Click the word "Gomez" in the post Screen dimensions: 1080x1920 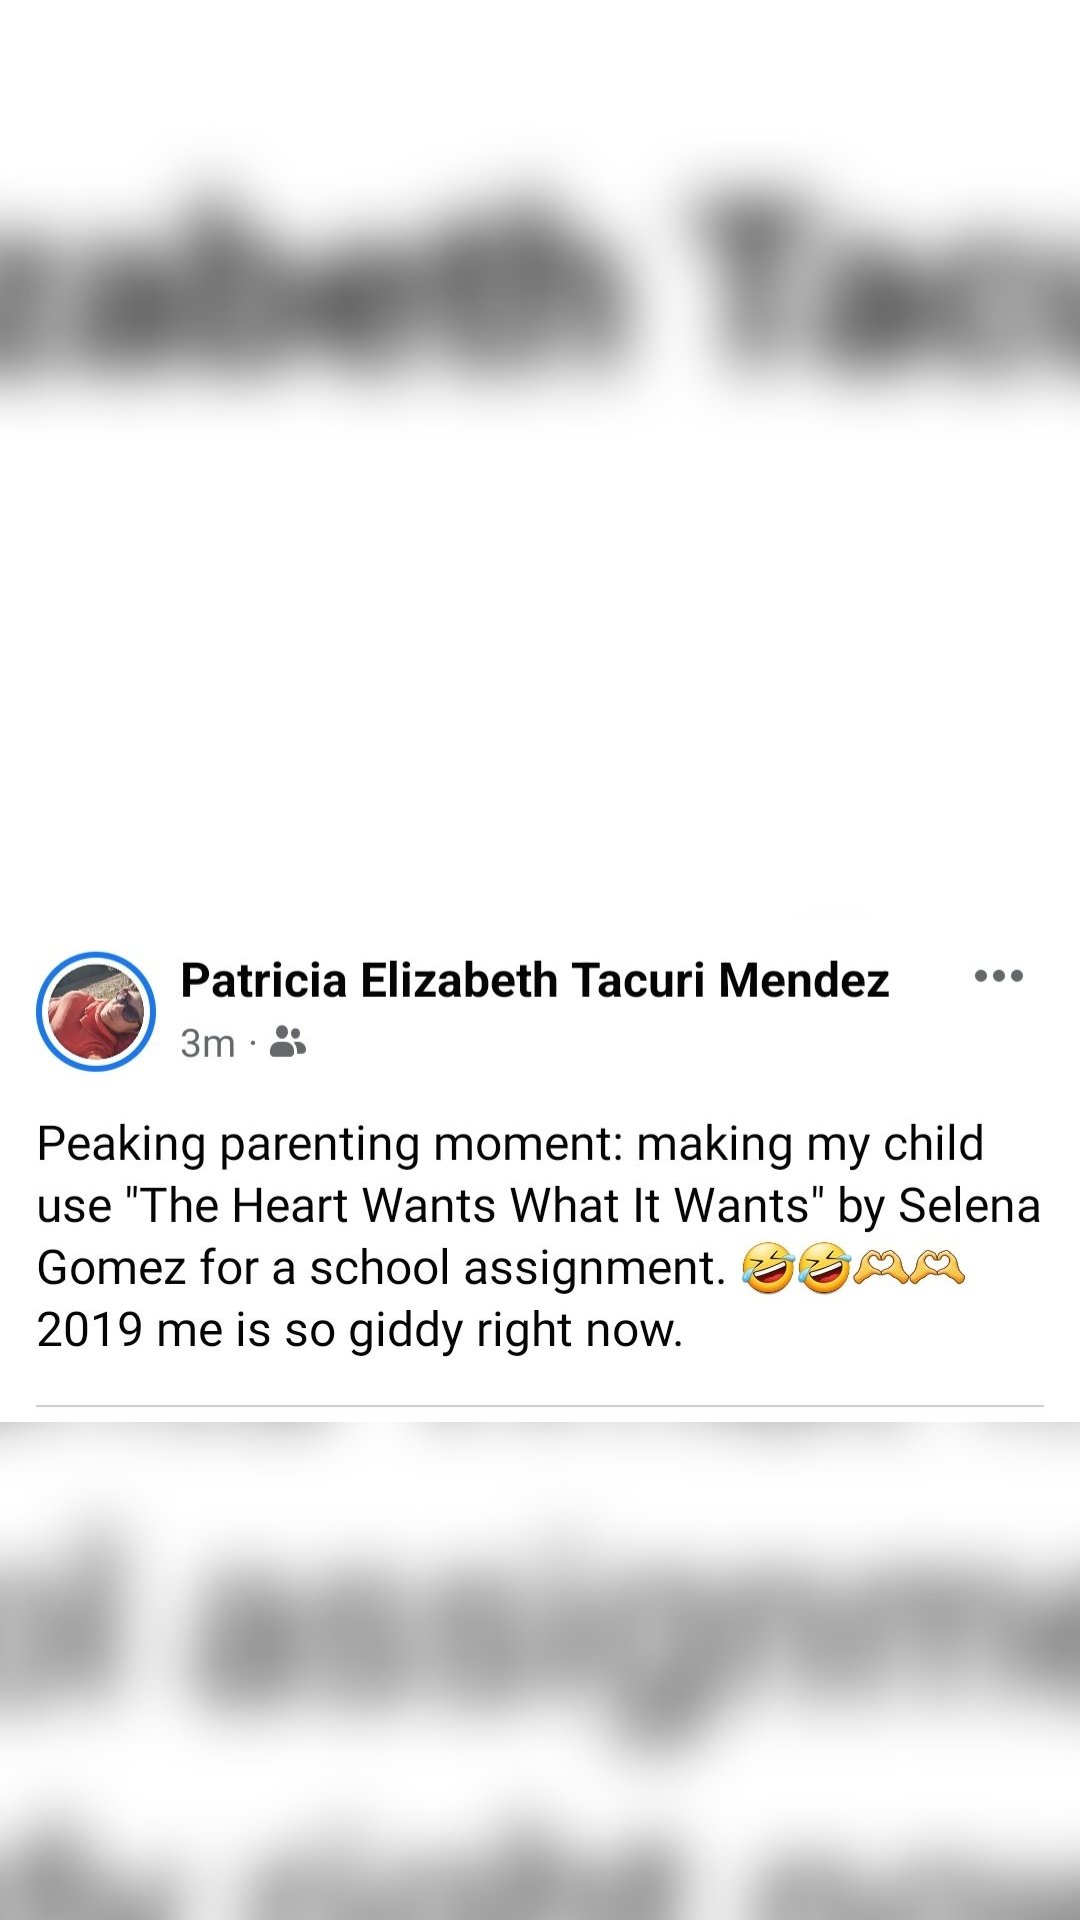click(111, 1268)
